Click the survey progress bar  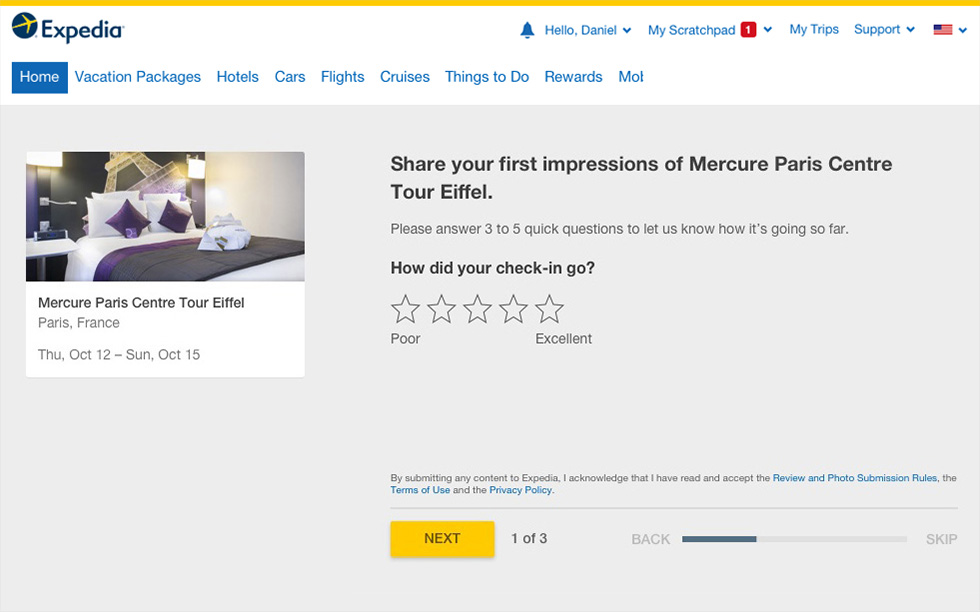click(794, 539)
